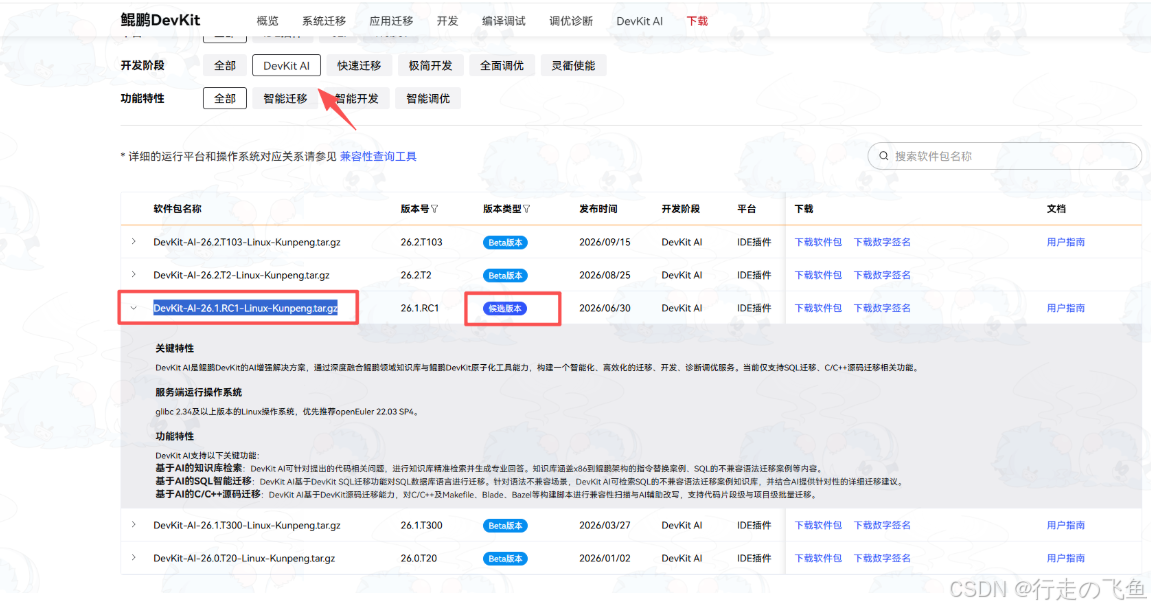1151x609 pixels.
Task: Click DevKit-AI-26.1.RC1-Linux-Kunpeng.tar.gz package name
Action: (x=245, y=308)
